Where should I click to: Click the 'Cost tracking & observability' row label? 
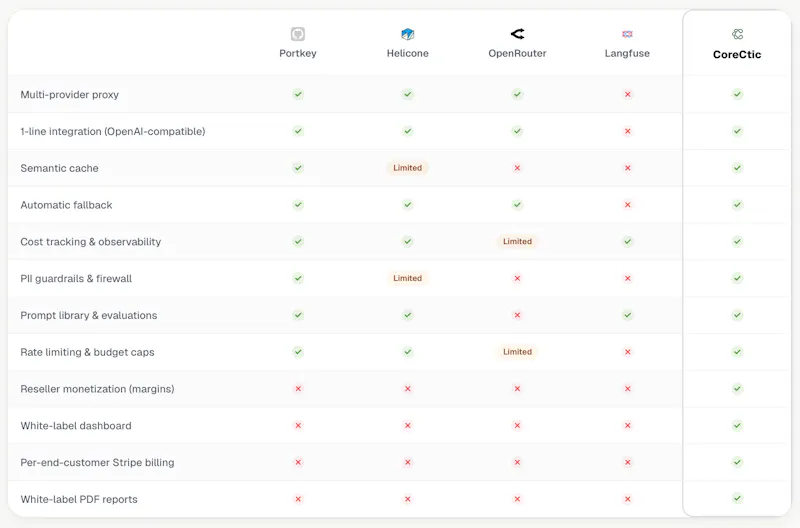tap(91, 241)
